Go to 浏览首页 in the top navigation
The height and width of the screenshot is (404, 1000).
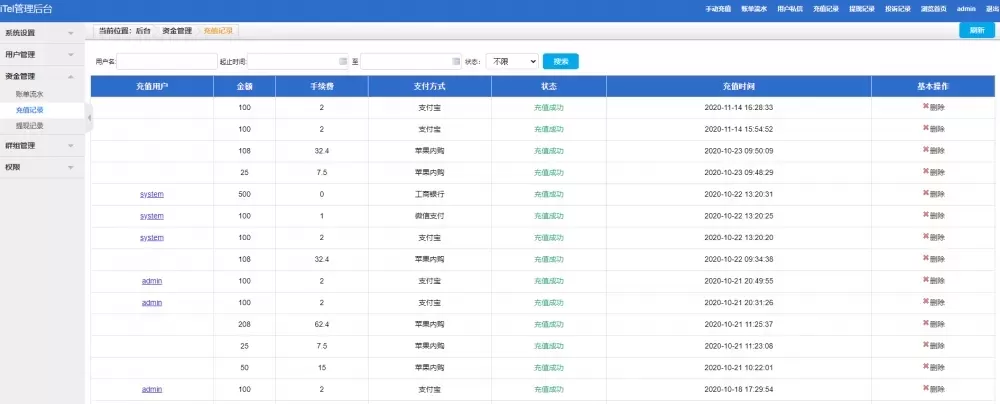point(934,9)
